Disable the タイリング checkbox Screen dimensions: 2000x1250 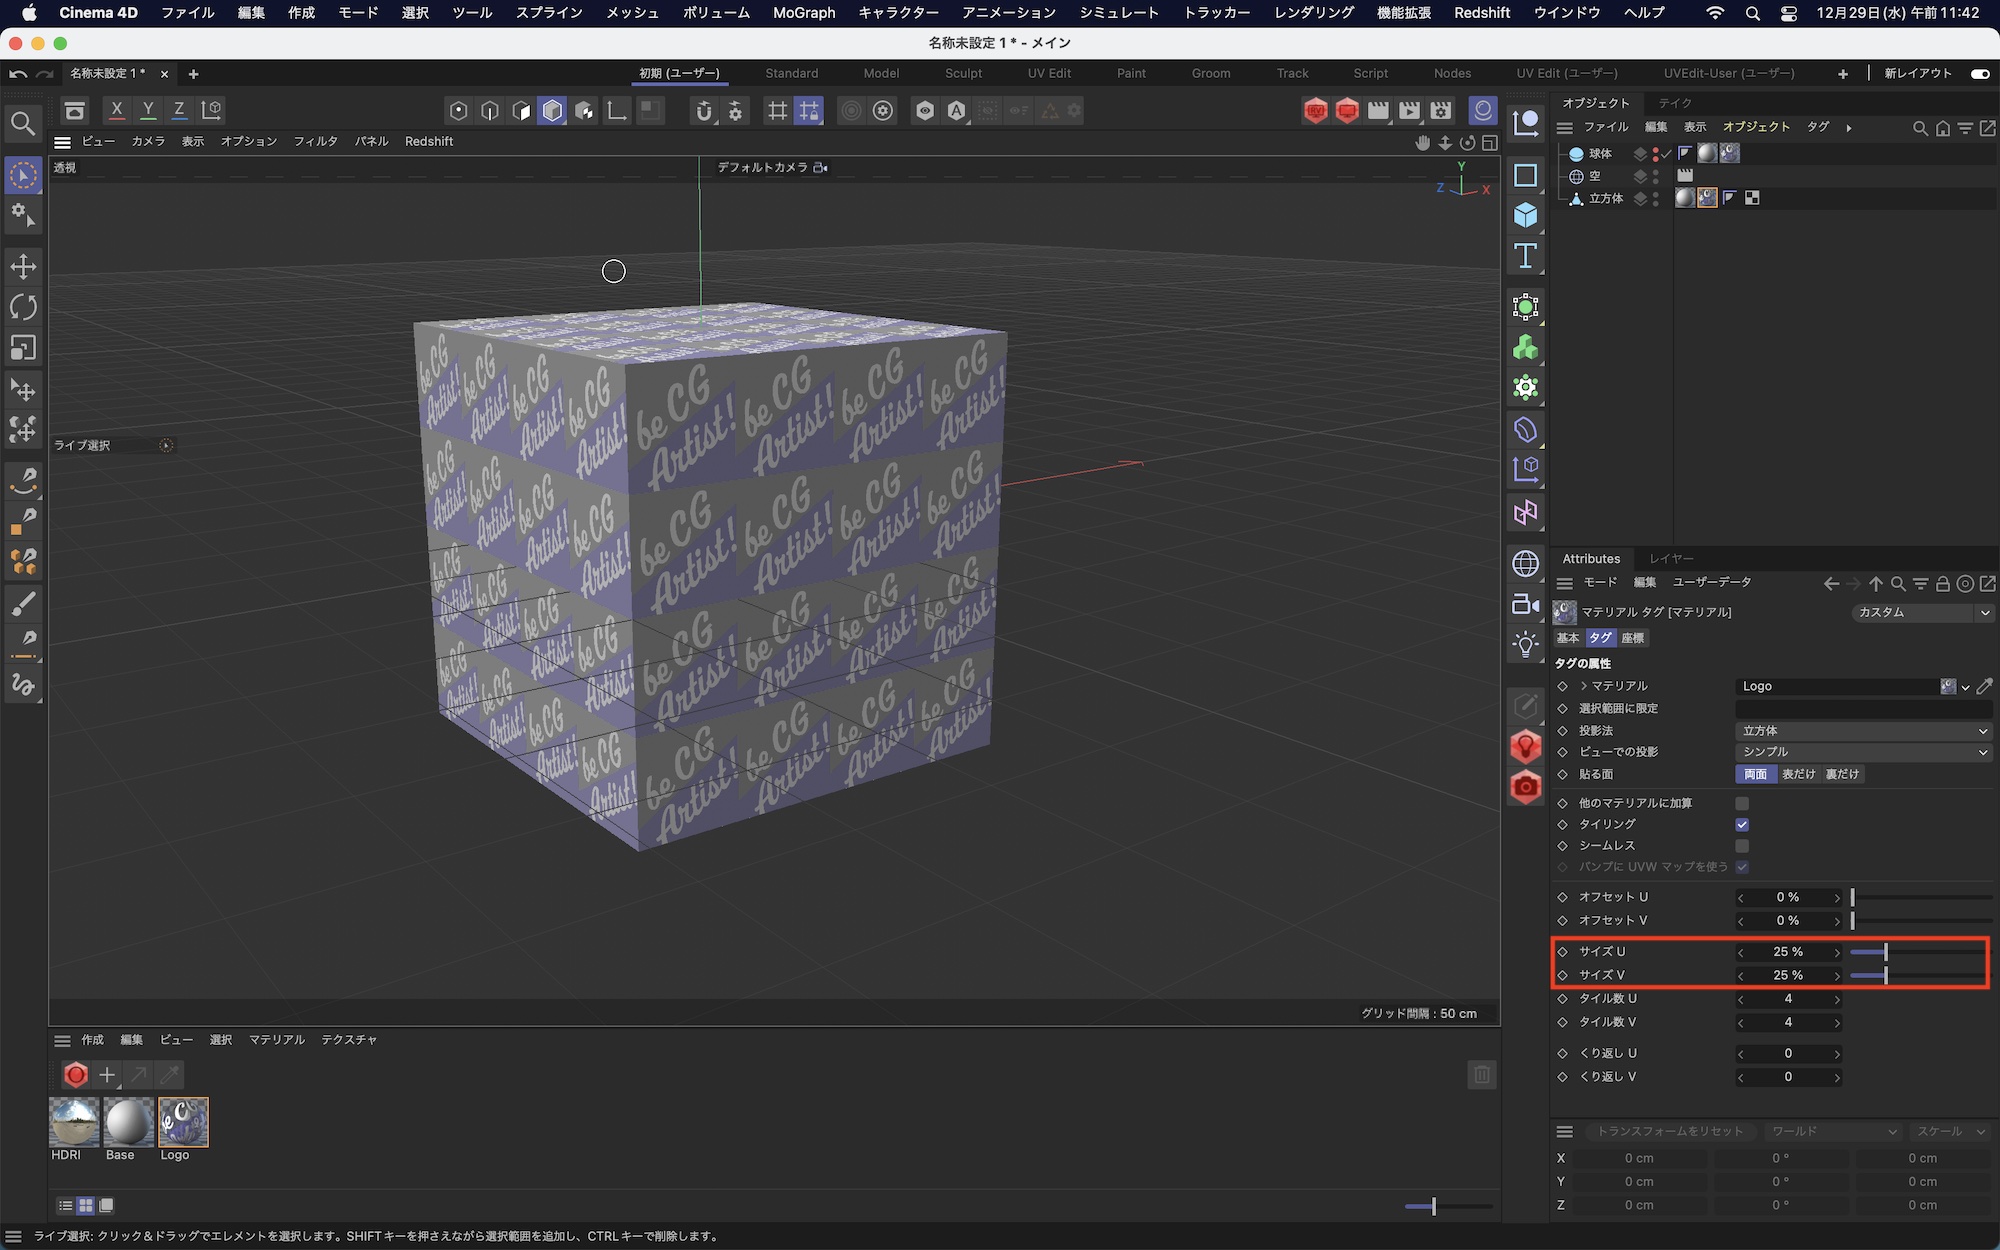coord(1742,825)
